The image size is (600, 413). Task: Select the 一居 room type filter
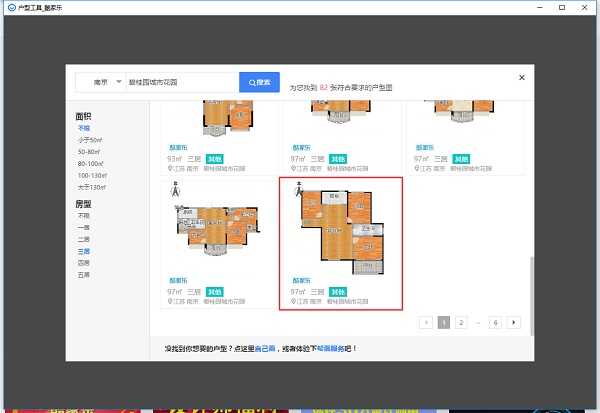pyautogui.click(x=84, y=227)
